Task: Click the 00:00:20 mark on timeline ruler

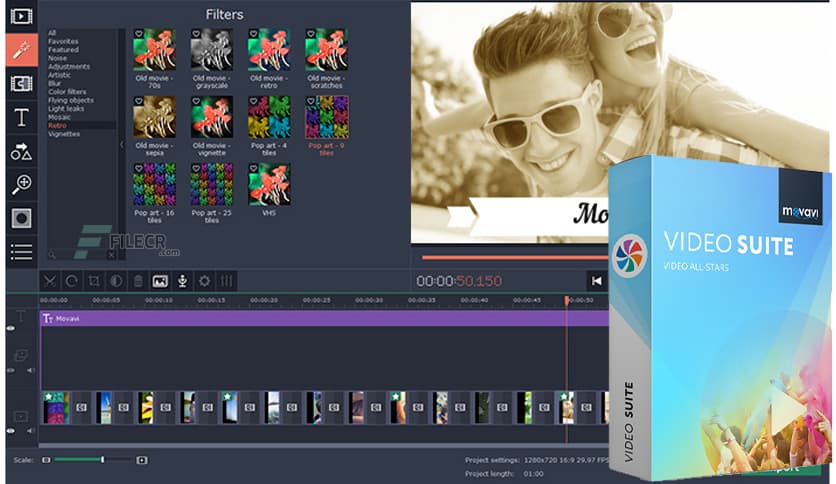Action: pos(263,300)
